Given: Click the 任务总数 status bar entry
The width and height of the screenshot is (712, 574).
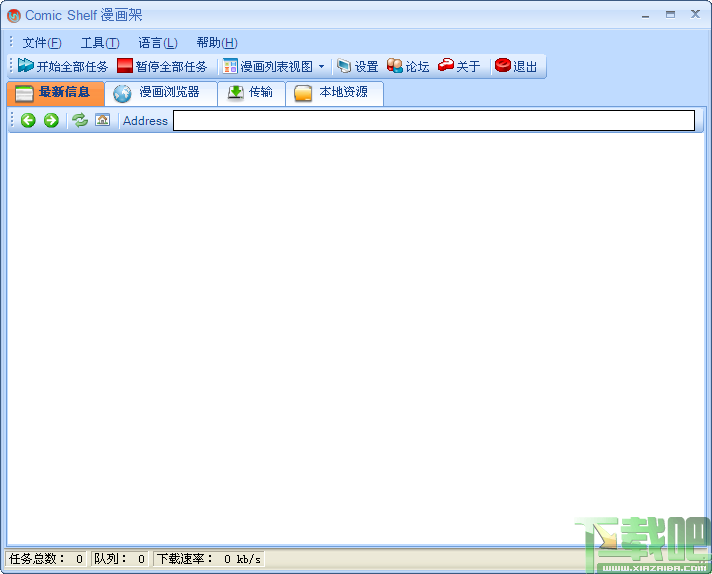Looking at the screenshot, I should click(x=46, y=559).
